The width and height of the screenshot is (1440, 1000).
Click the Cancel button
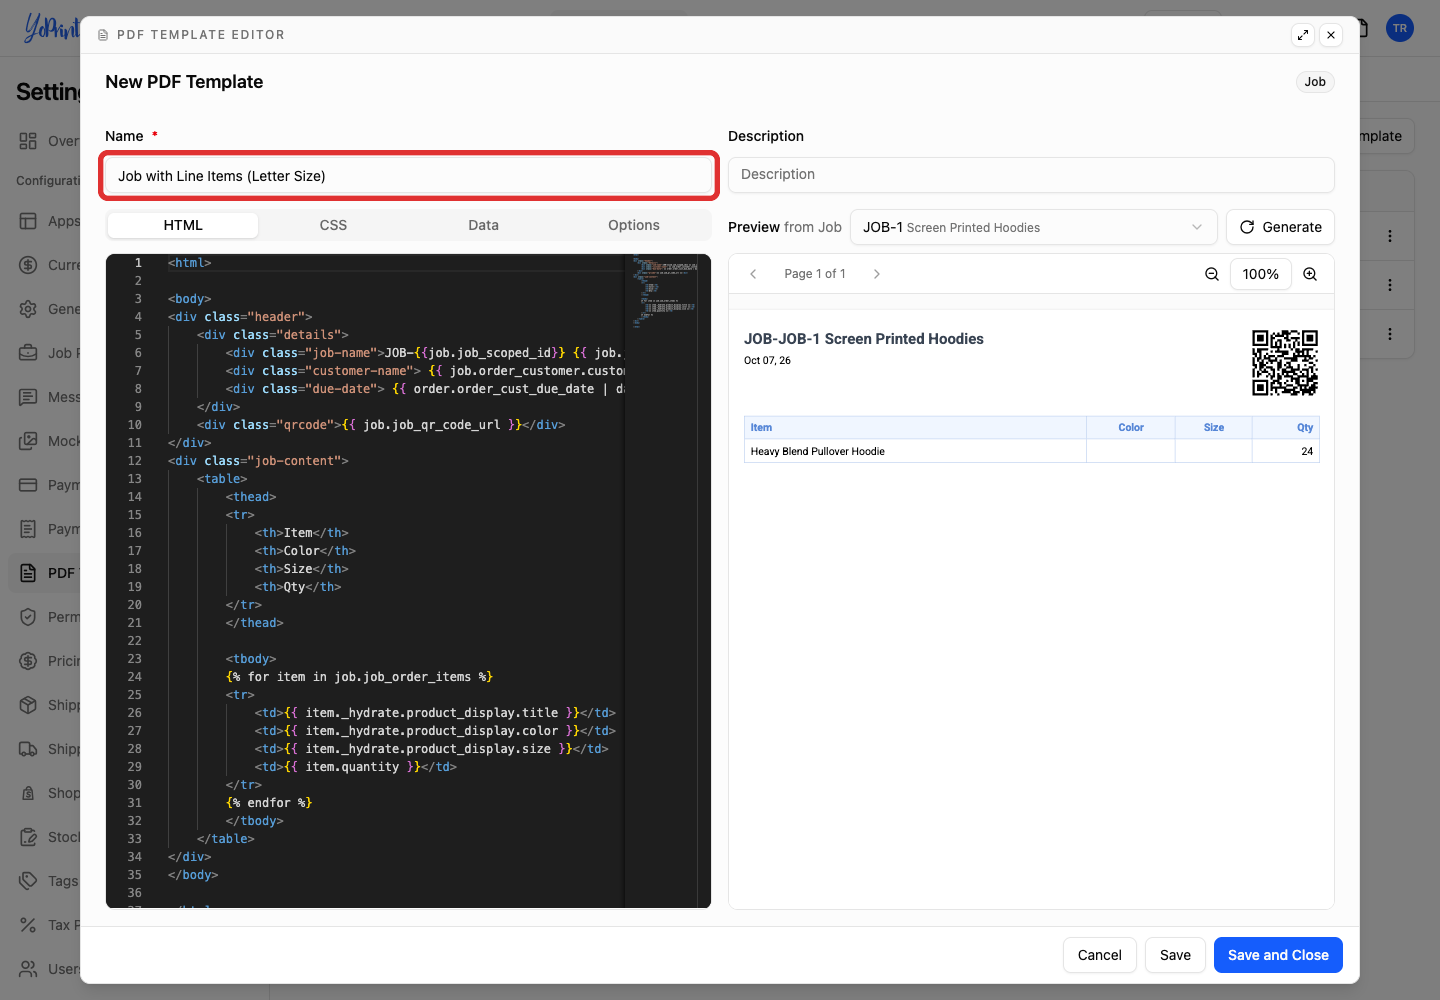tap(1100, 955)
